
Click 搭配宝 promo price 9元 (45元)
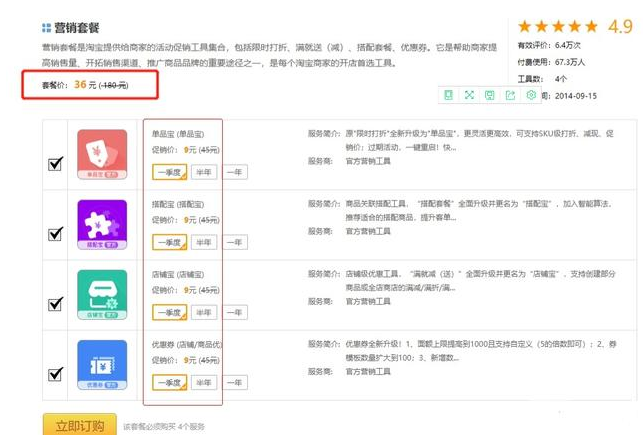point(186,220)
